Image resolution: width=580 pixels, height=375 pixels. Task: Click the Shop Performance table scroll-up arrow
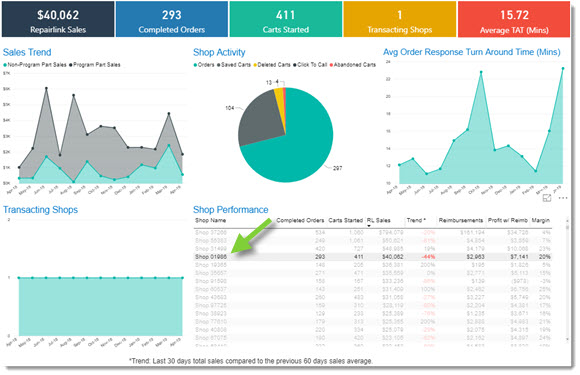pyautogui.click(x=567, y=220)
